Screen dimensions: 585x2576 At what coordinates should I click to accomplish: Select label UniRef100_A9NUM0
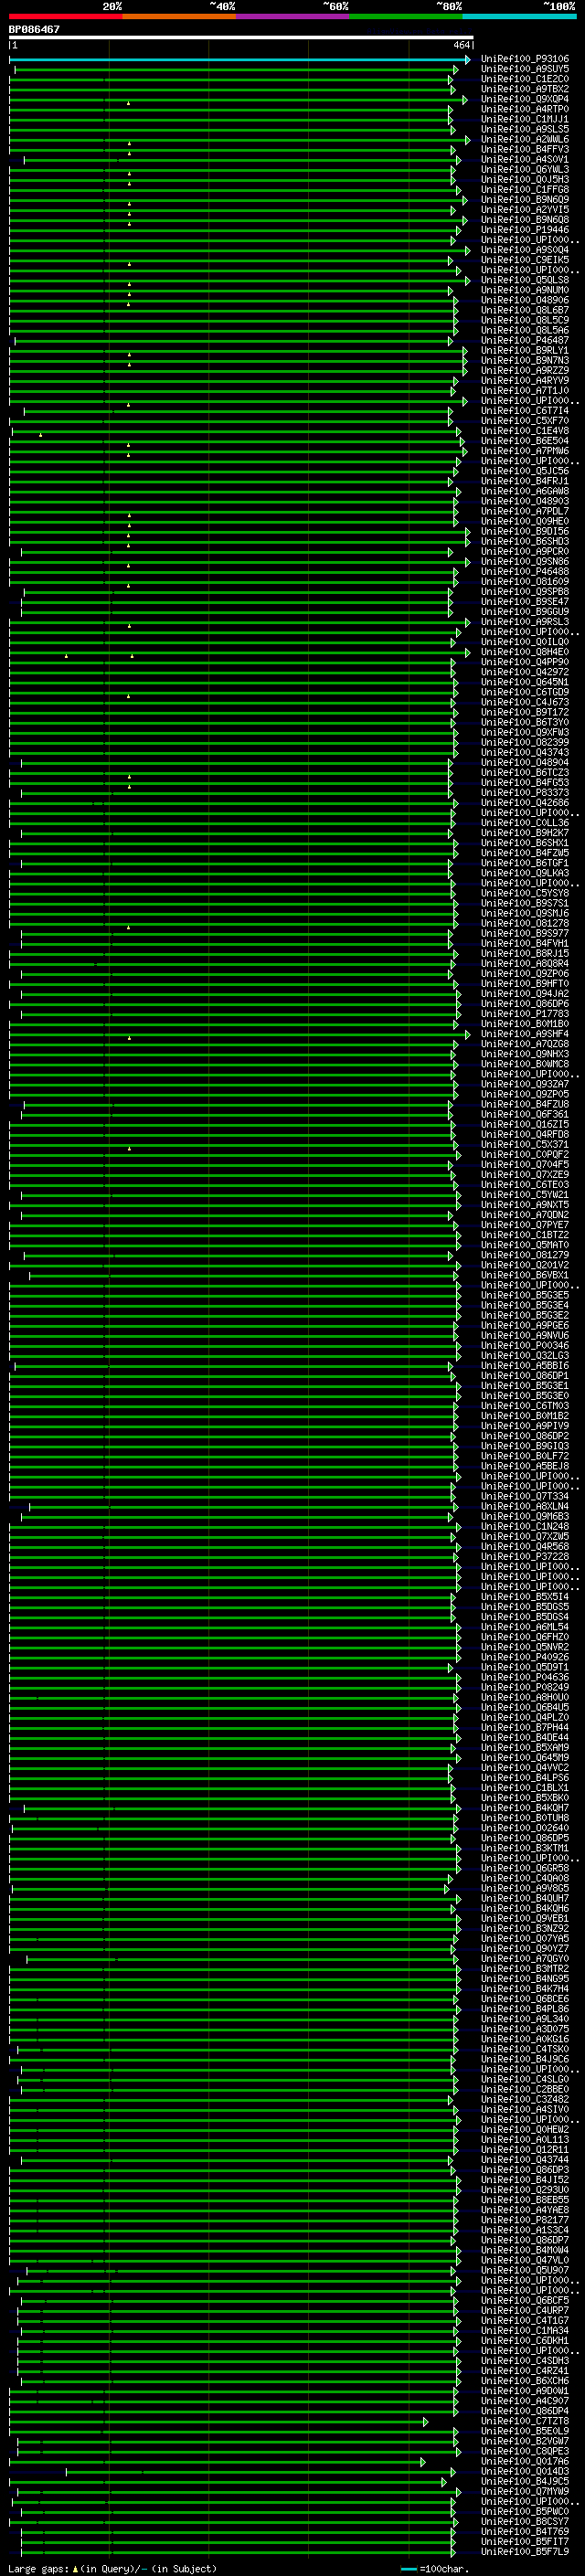coord(525,291)
